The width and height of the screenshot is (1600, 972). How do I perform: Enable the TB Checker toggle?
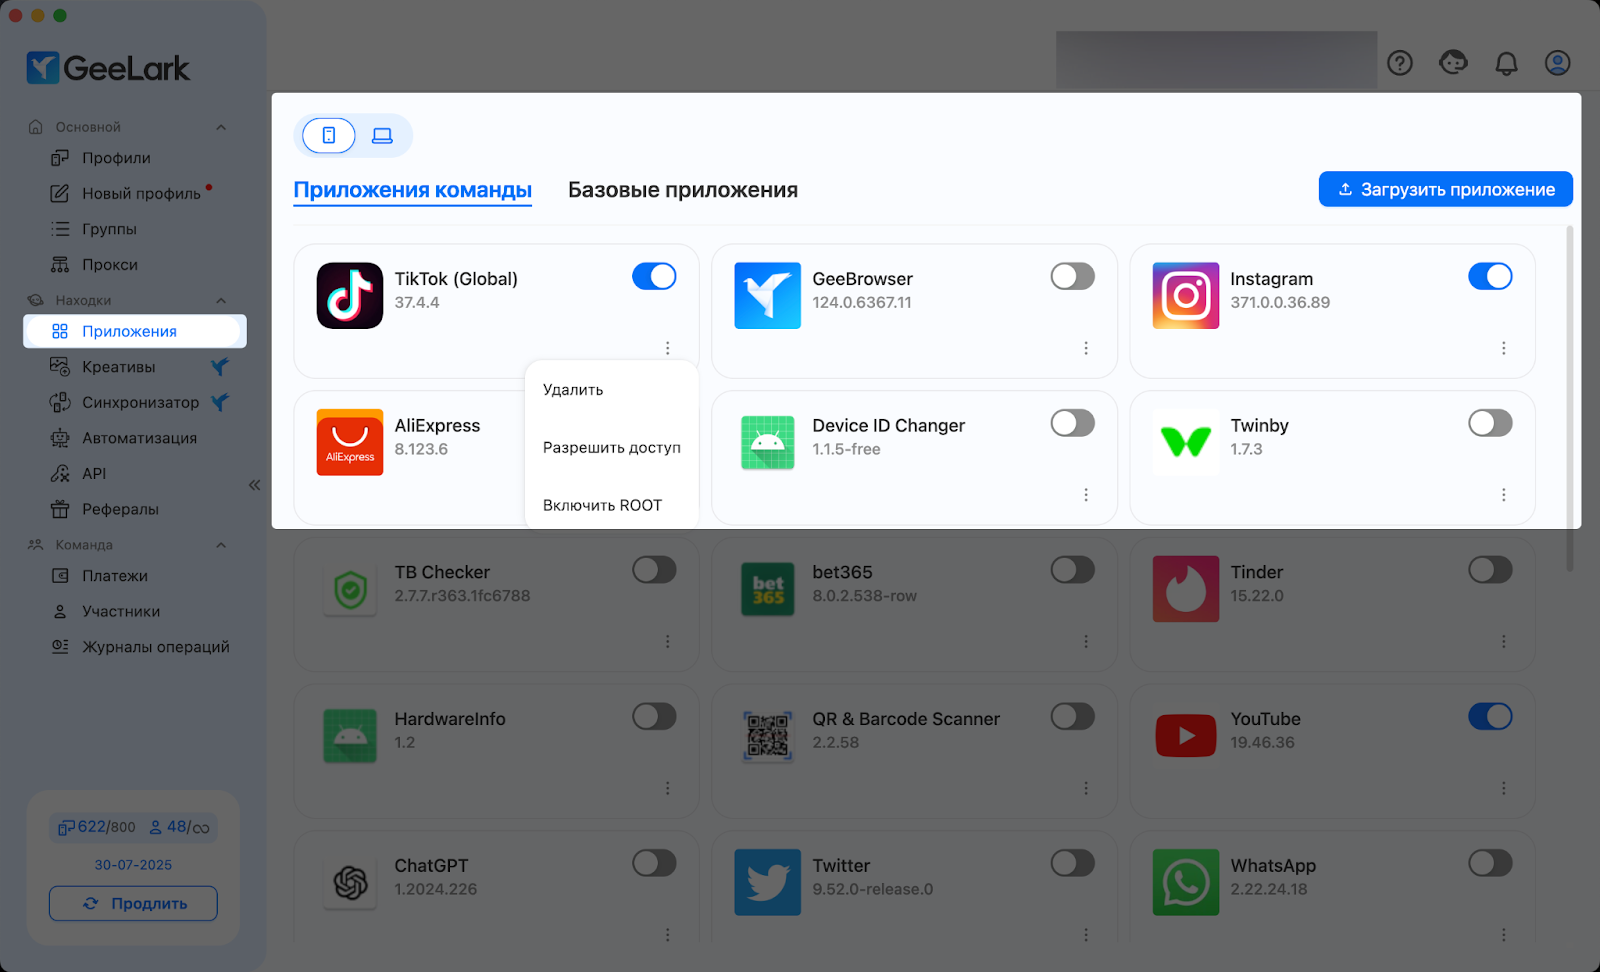pyautogui.click(x=654, y=570)
